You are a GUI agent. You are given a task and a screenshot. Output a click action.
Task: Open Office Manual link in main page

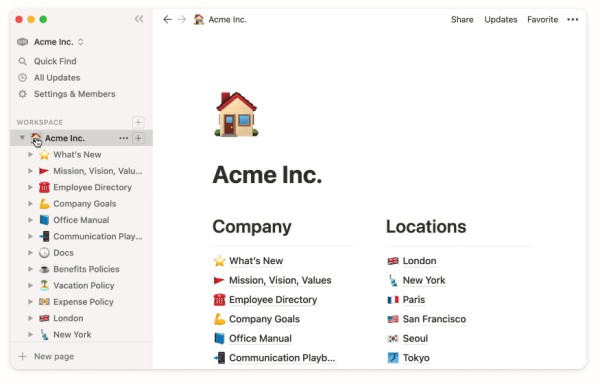coord(260,338)
